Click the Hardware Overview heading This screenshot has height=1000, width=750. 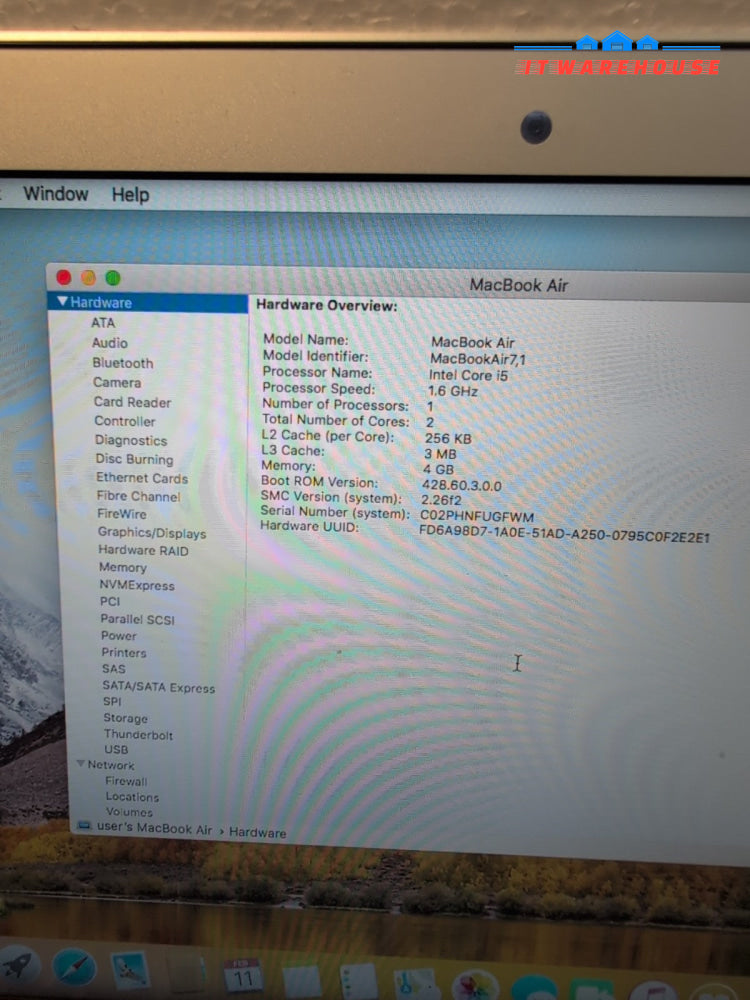point(327,305)
